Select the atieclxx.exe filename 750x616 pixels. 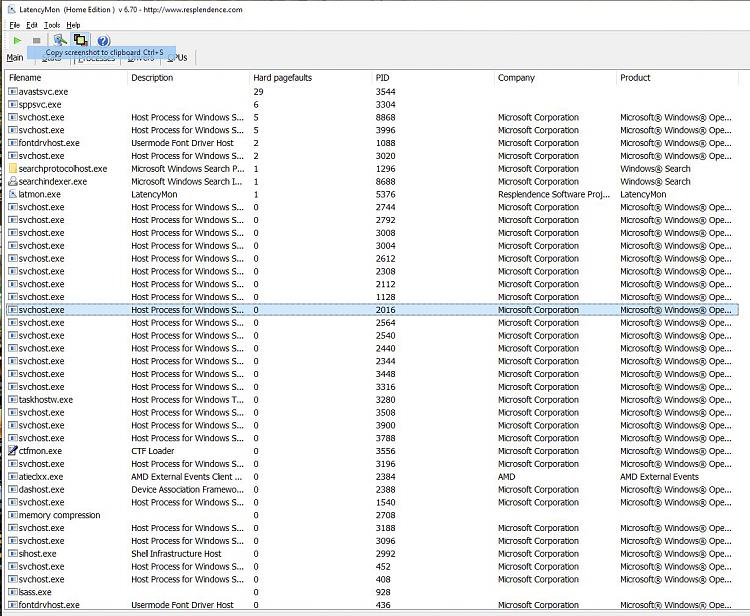[41, 476]
